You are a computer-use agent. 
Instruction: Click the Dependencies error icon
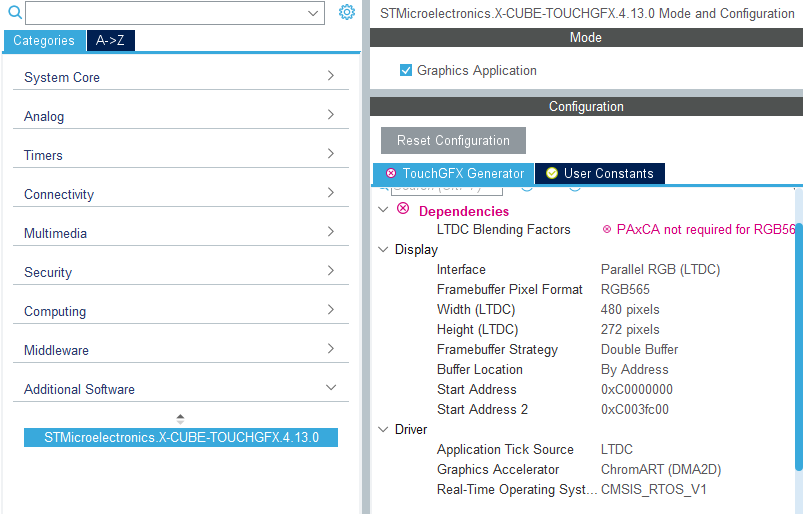pos(403,208)
